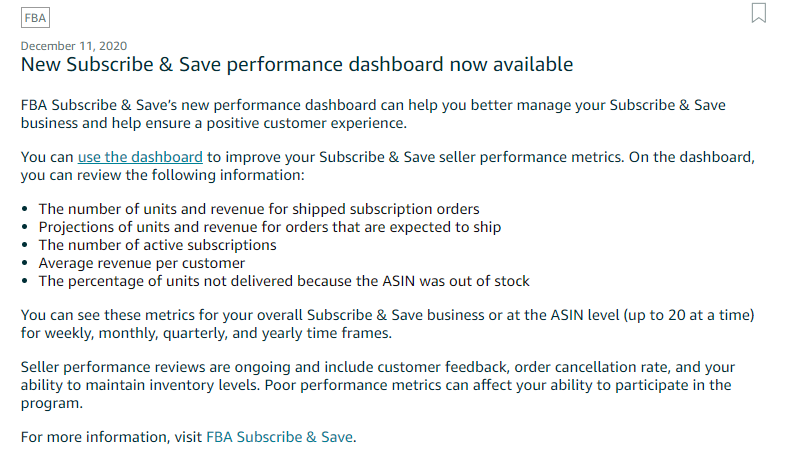Click the "weekly, monthly, quarterly, and yearly" line
This screenshot has width=812, height=456.
(x=206, y=333)
